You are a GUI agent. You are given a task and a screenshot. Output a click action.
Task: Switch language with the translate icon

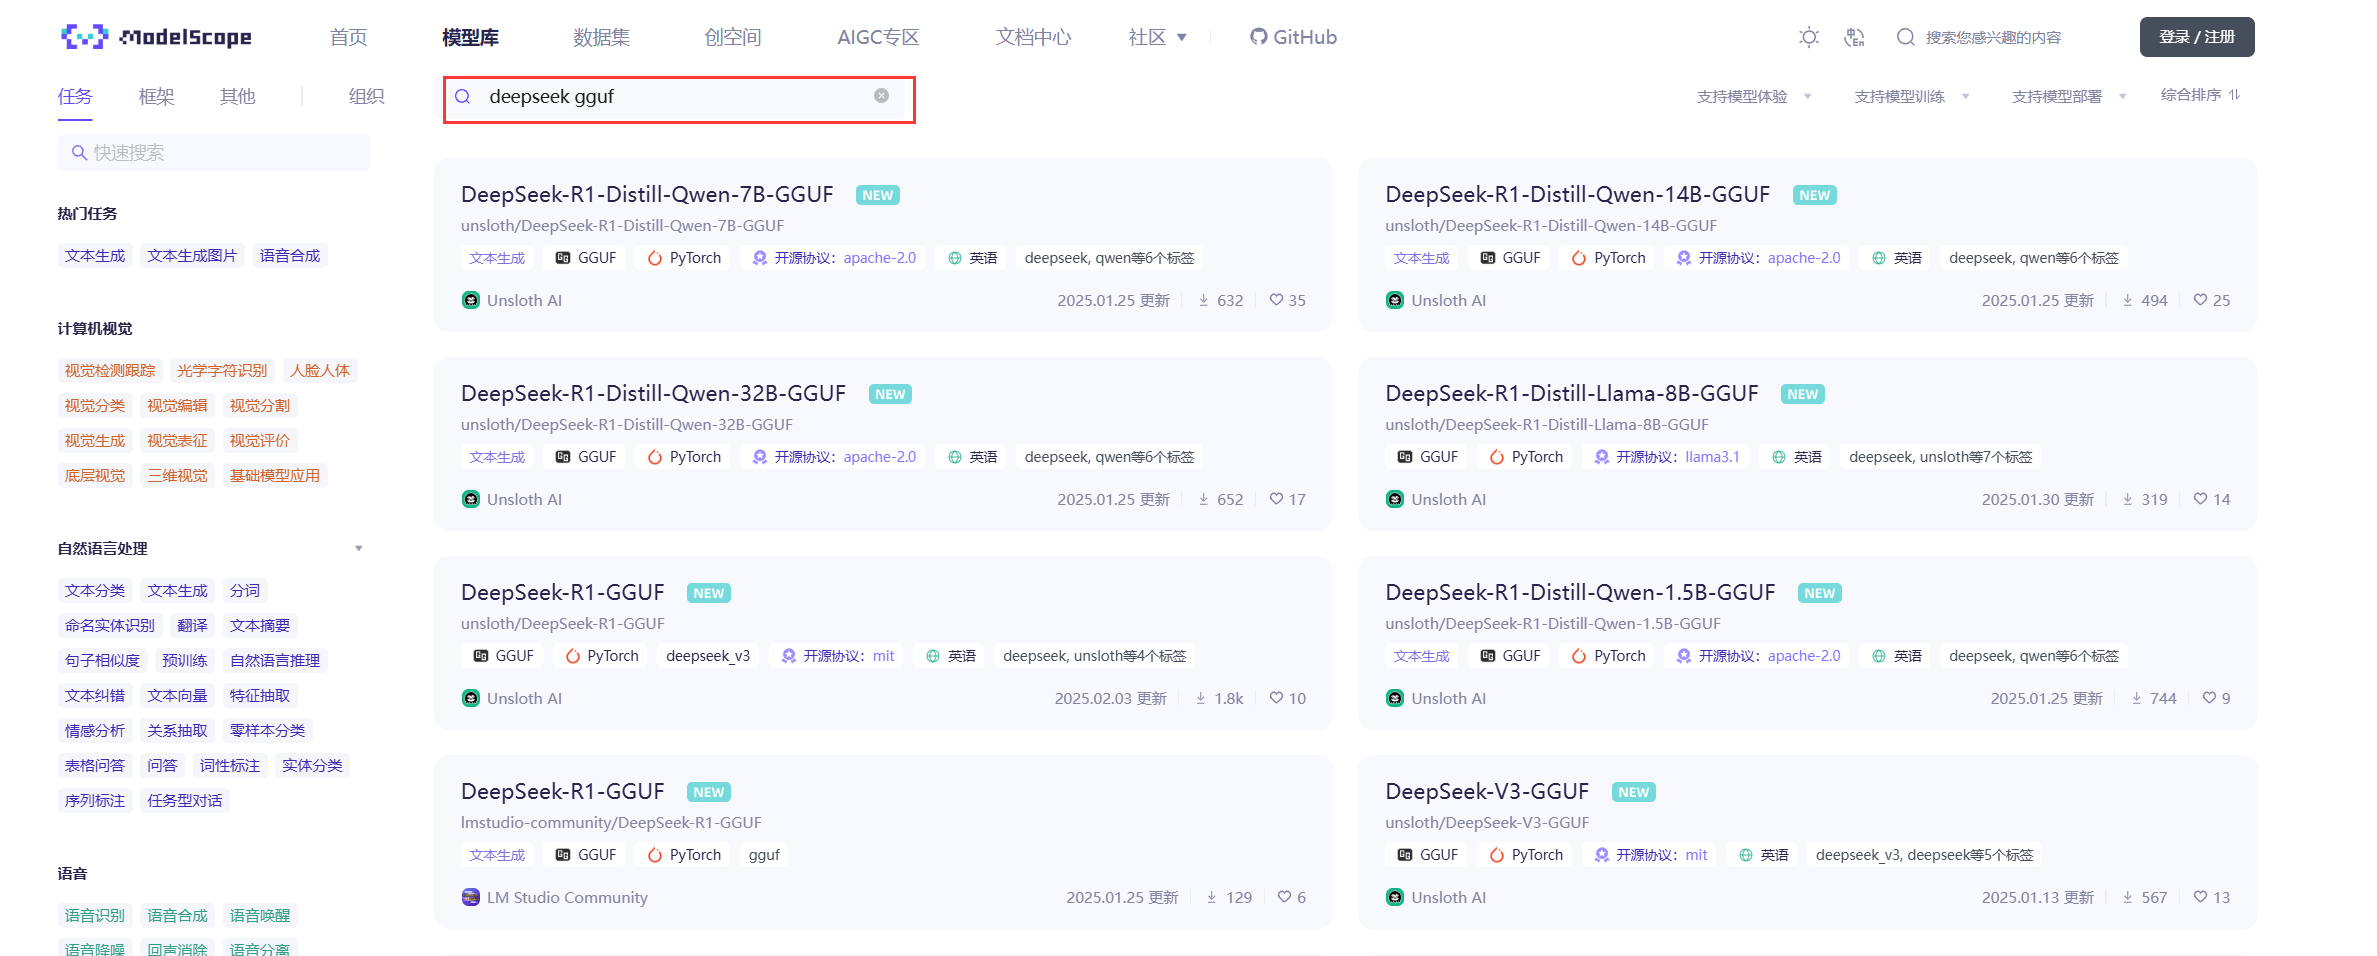1854,37
